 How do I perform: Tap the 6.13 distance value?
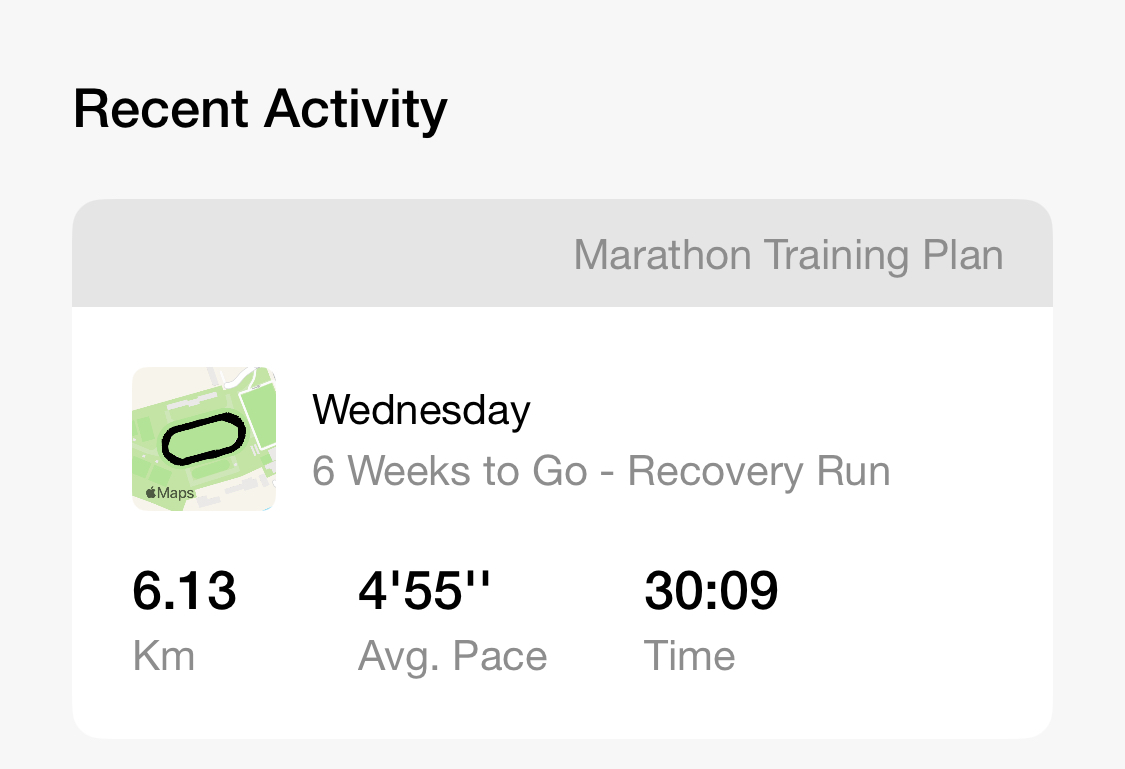point(184,591)
